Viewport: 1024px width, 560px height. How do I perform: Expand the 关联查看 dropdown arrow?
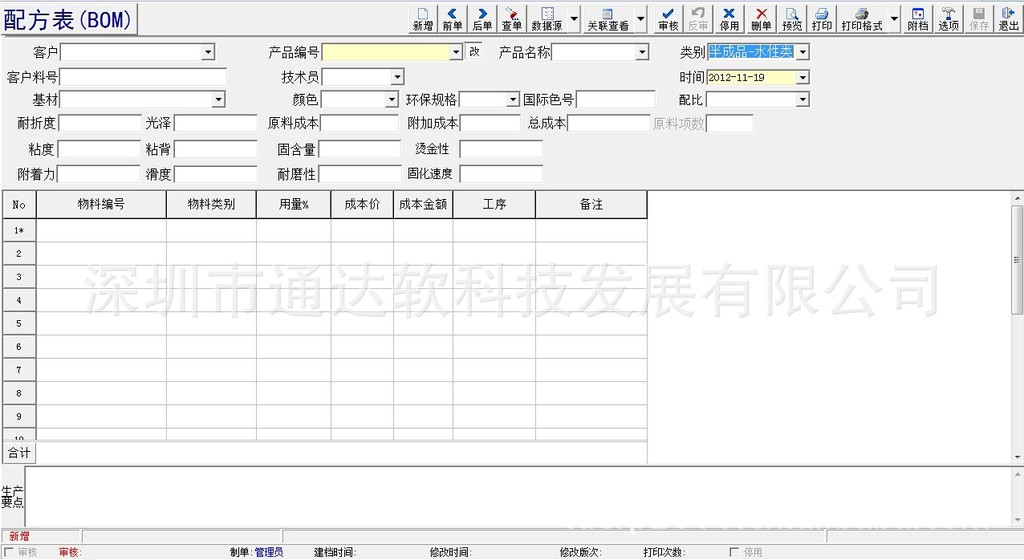coord(641,19)
